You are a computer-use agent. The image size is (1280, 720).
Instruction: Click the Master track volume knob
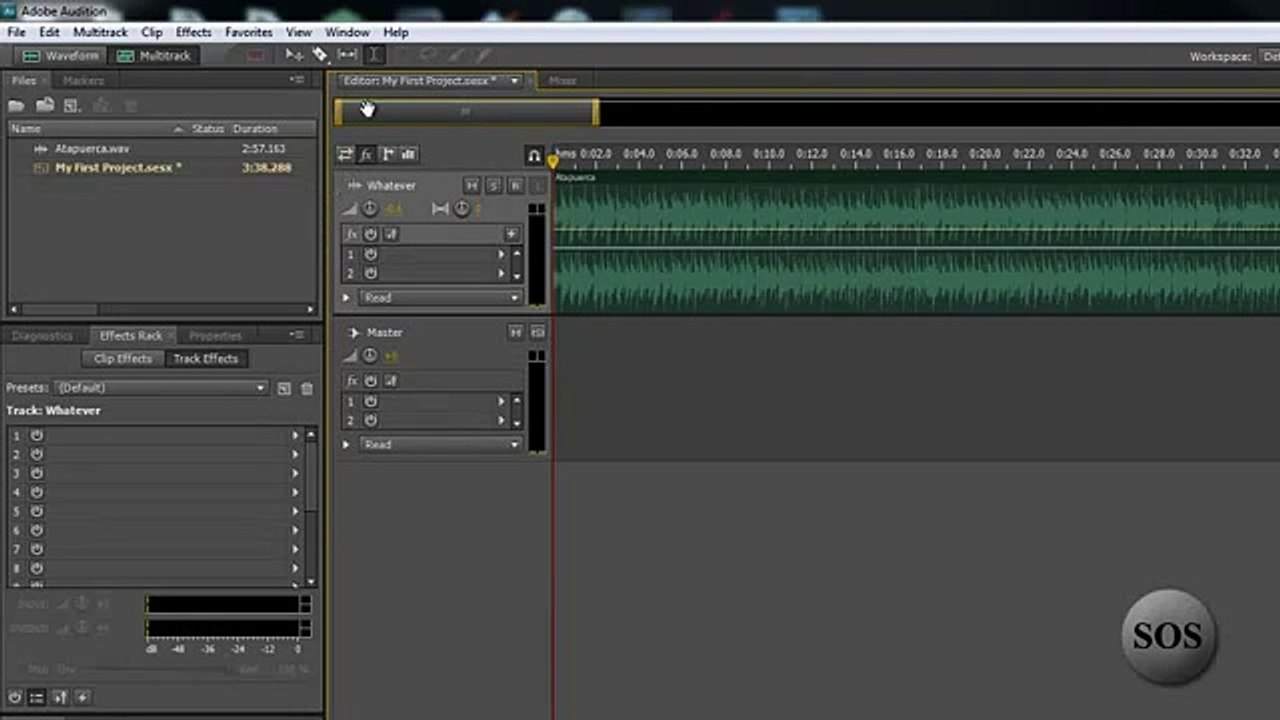tap(370, 356)
